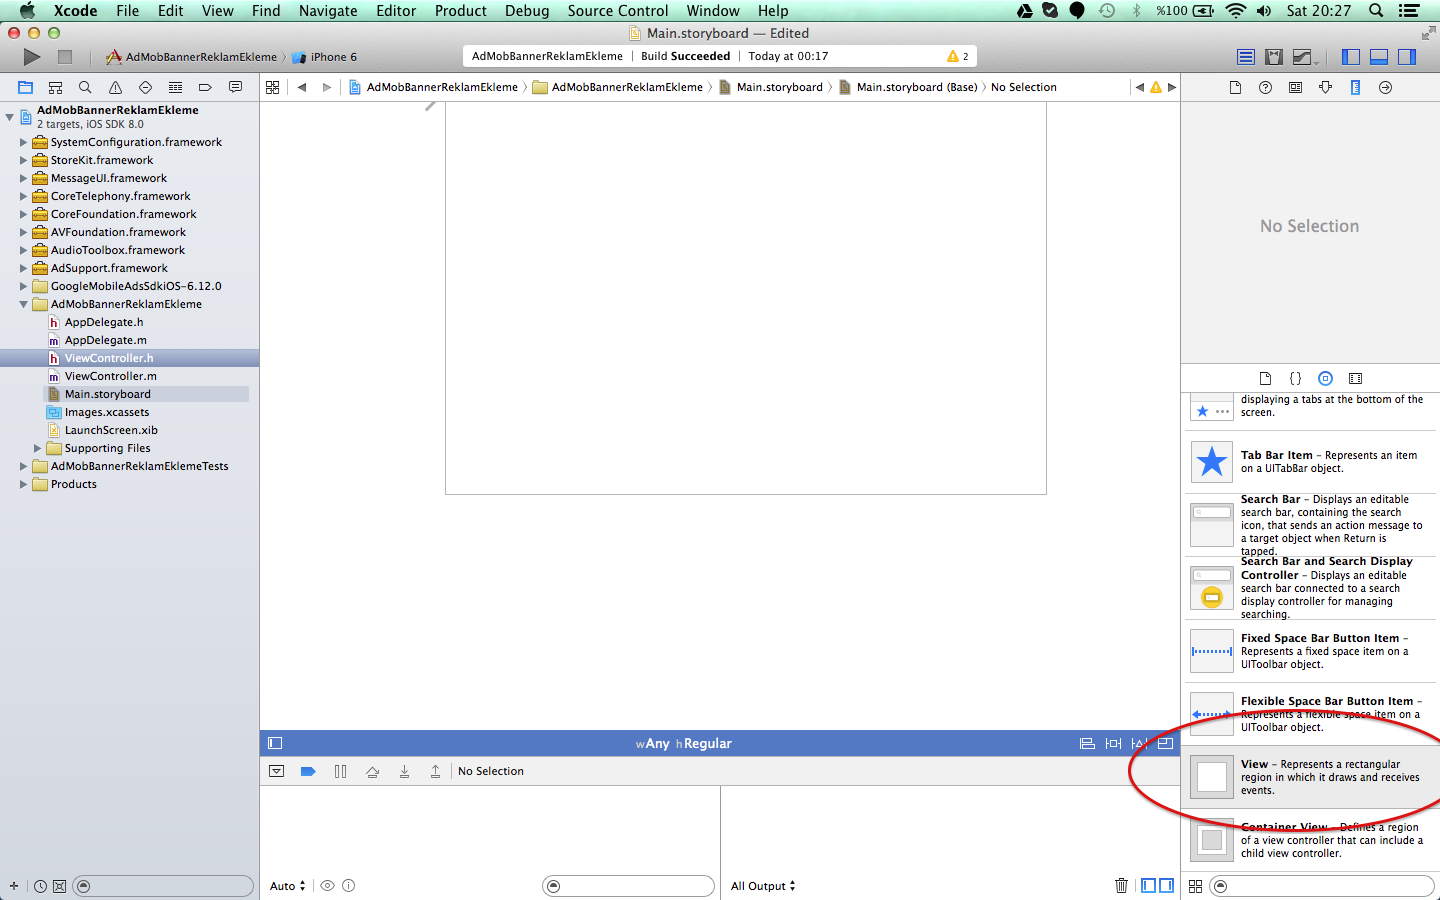Open the Code Snippet library
The width and height of the screenshot is (1440, 900).
click(1295, 378)
